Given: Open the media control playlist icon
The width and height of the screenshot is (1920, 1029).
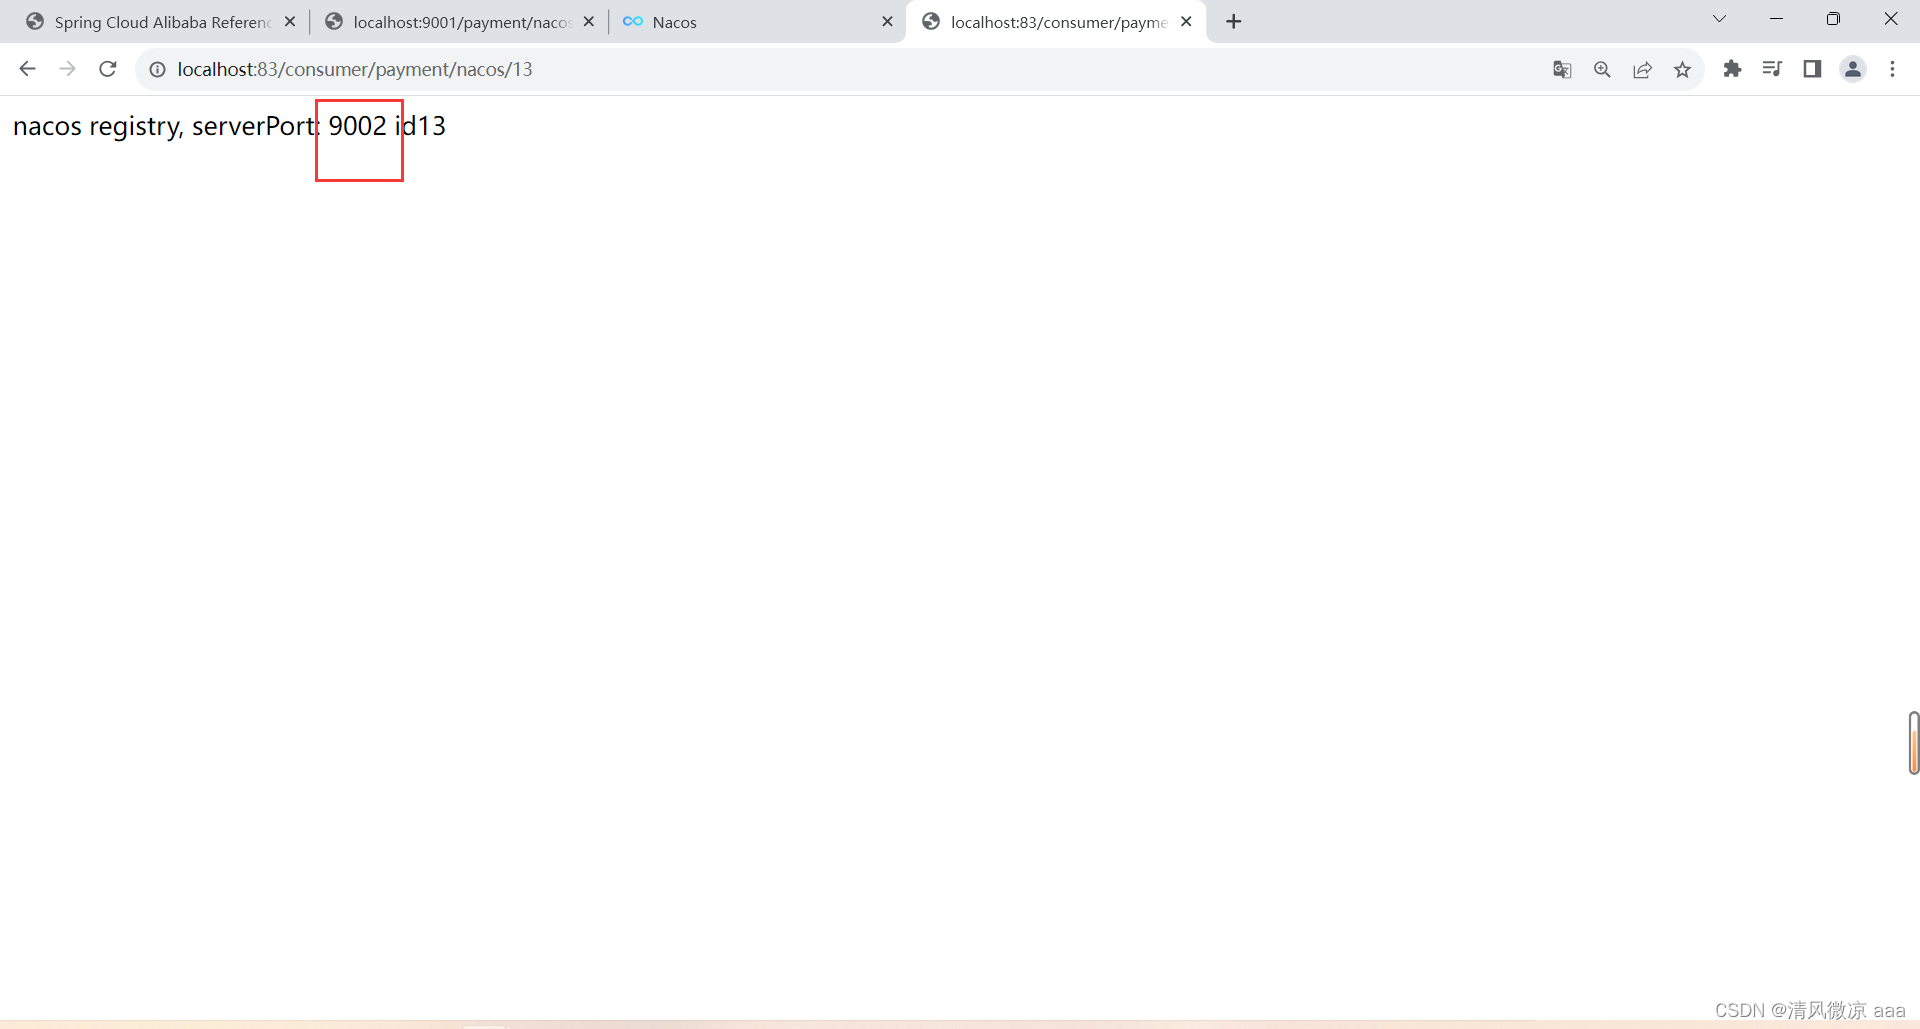Looking at the screenshot, I should [x=1772, y=69].
